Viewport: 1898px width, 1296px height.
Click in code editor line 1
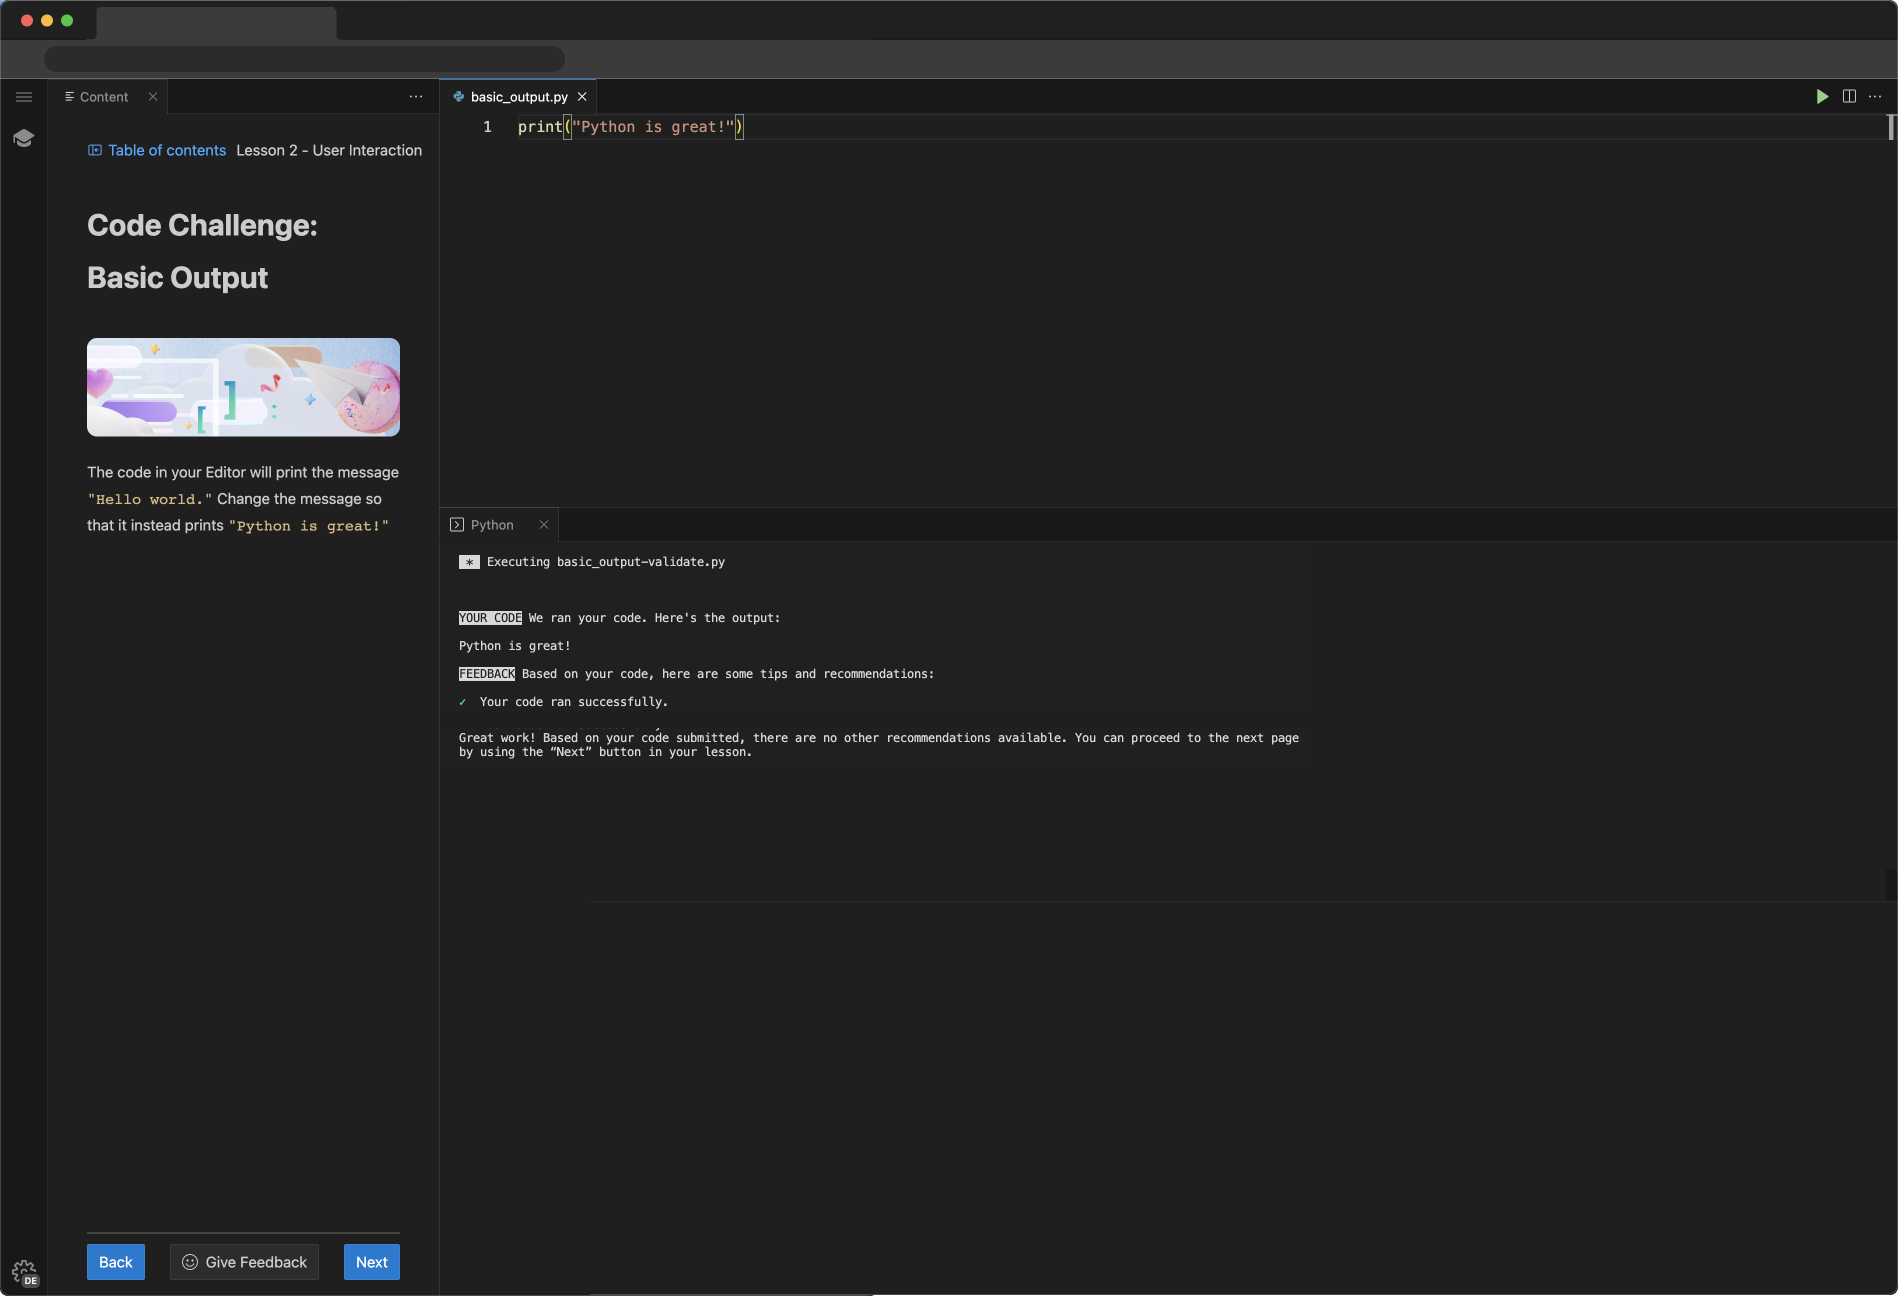(900, 127)
